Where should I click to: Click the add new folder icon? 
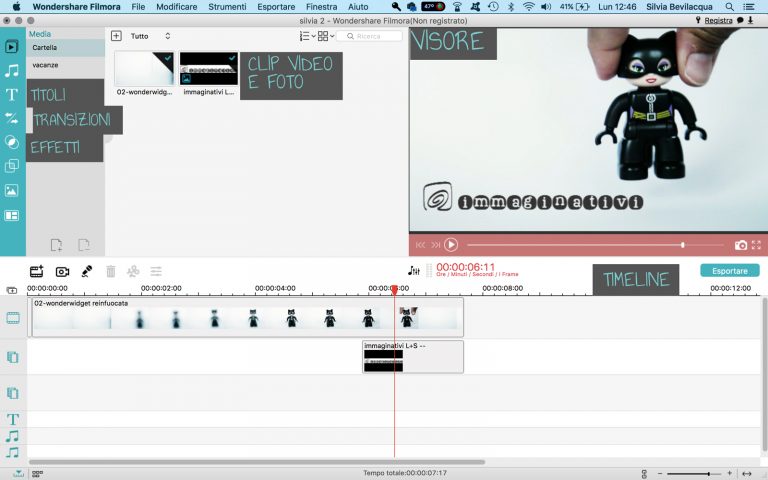pyautogui.click(x=56, y=244)
